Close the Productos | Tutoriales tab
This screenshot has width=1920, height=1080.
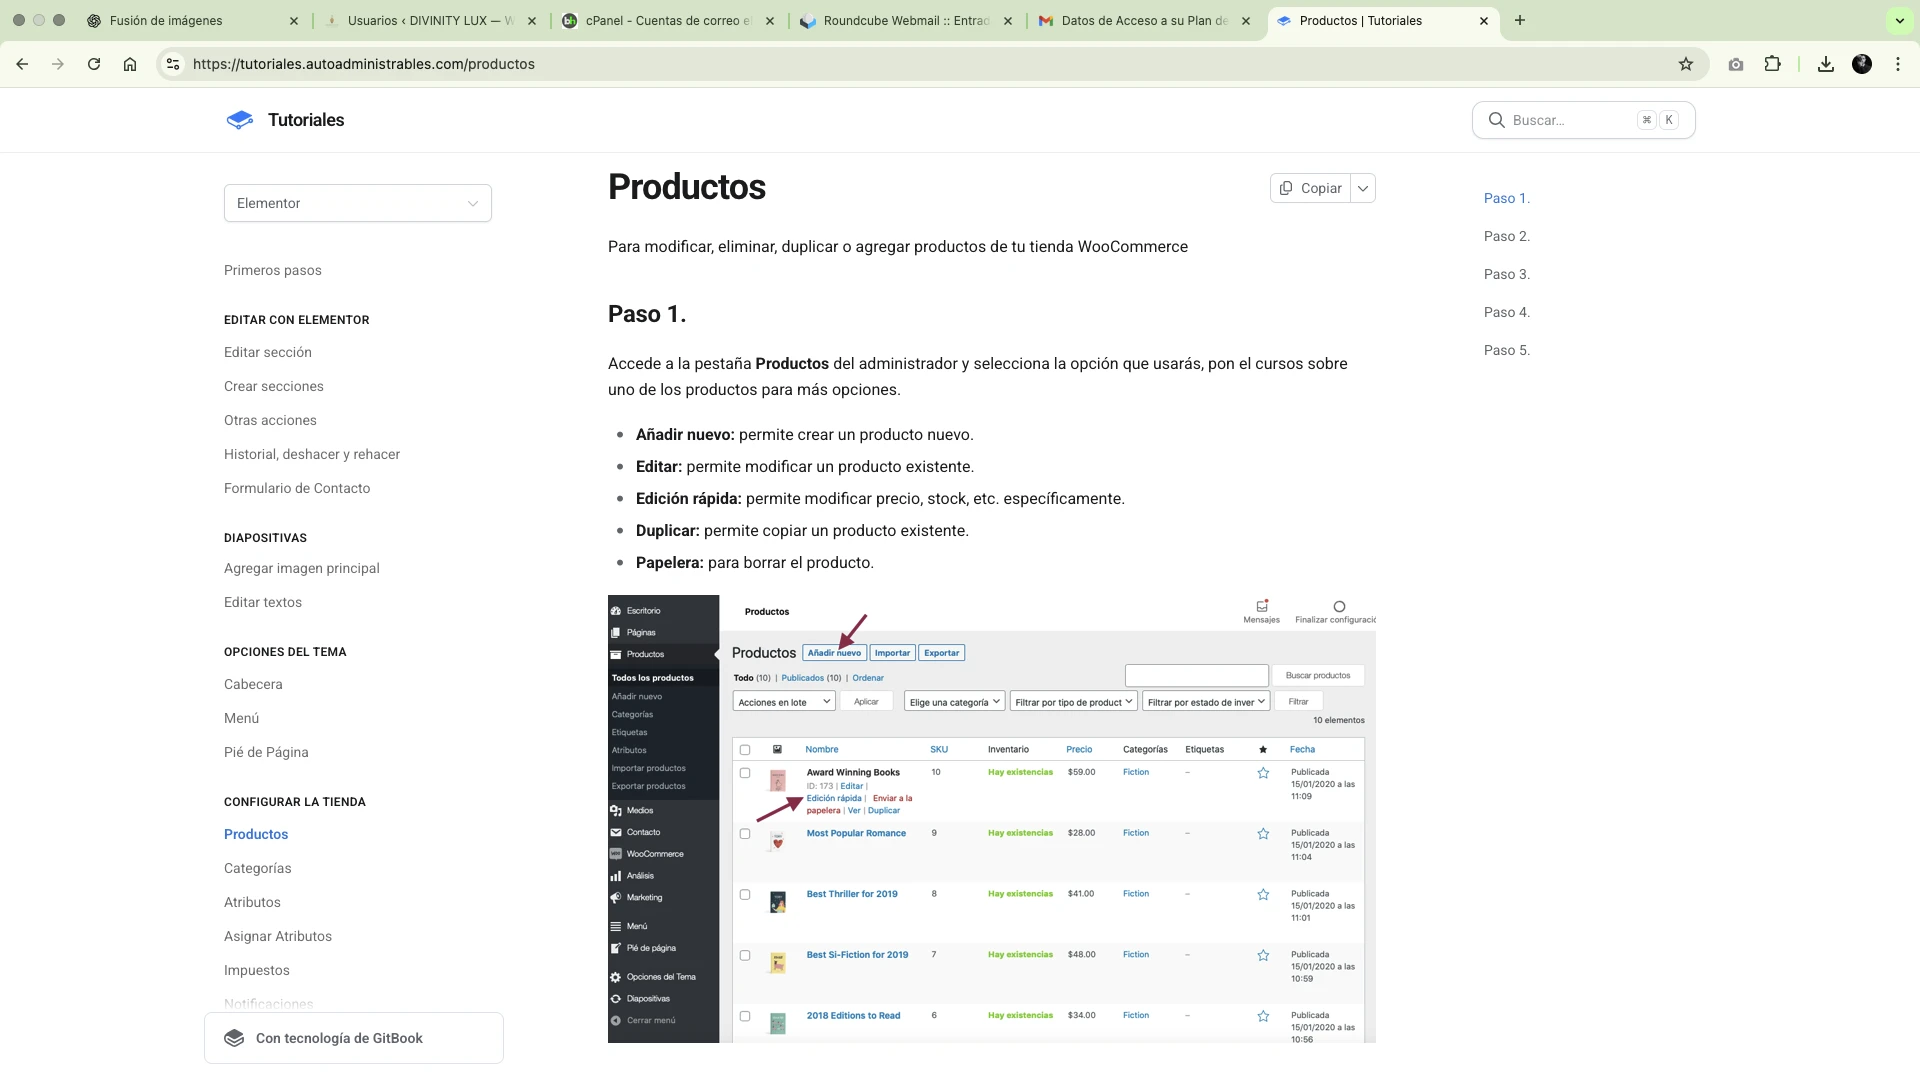(1484, 20)
